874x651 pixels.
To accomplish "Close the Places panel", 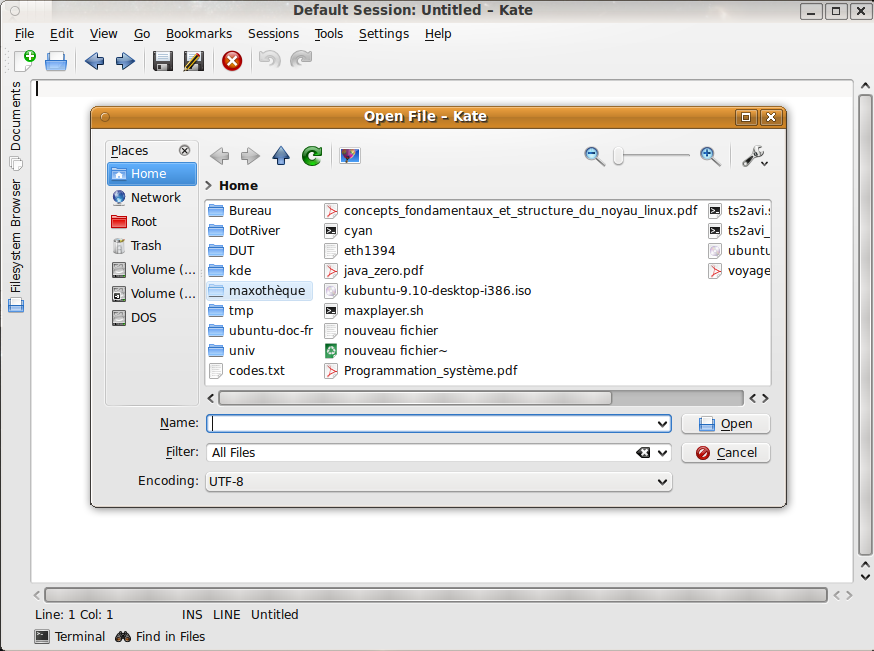I will point(184,150).
